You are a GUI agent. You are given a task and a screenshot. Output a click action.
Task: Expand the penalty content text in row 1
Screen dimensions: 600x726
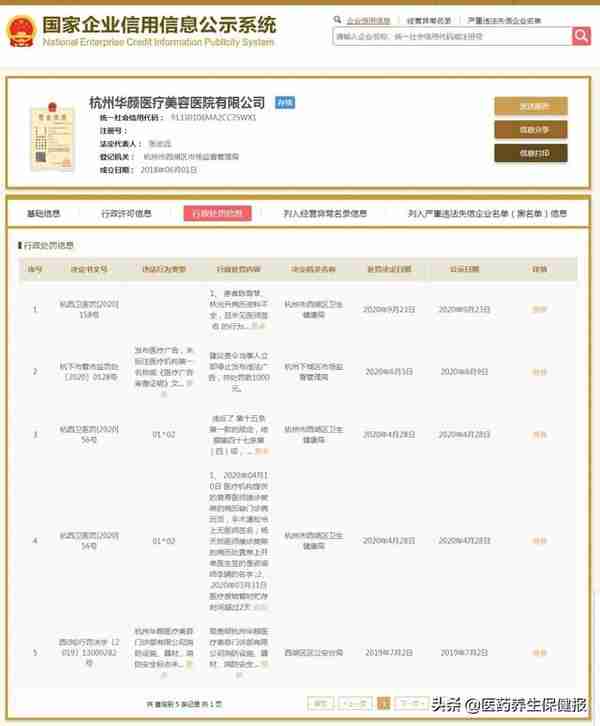(x=258, y=327)
